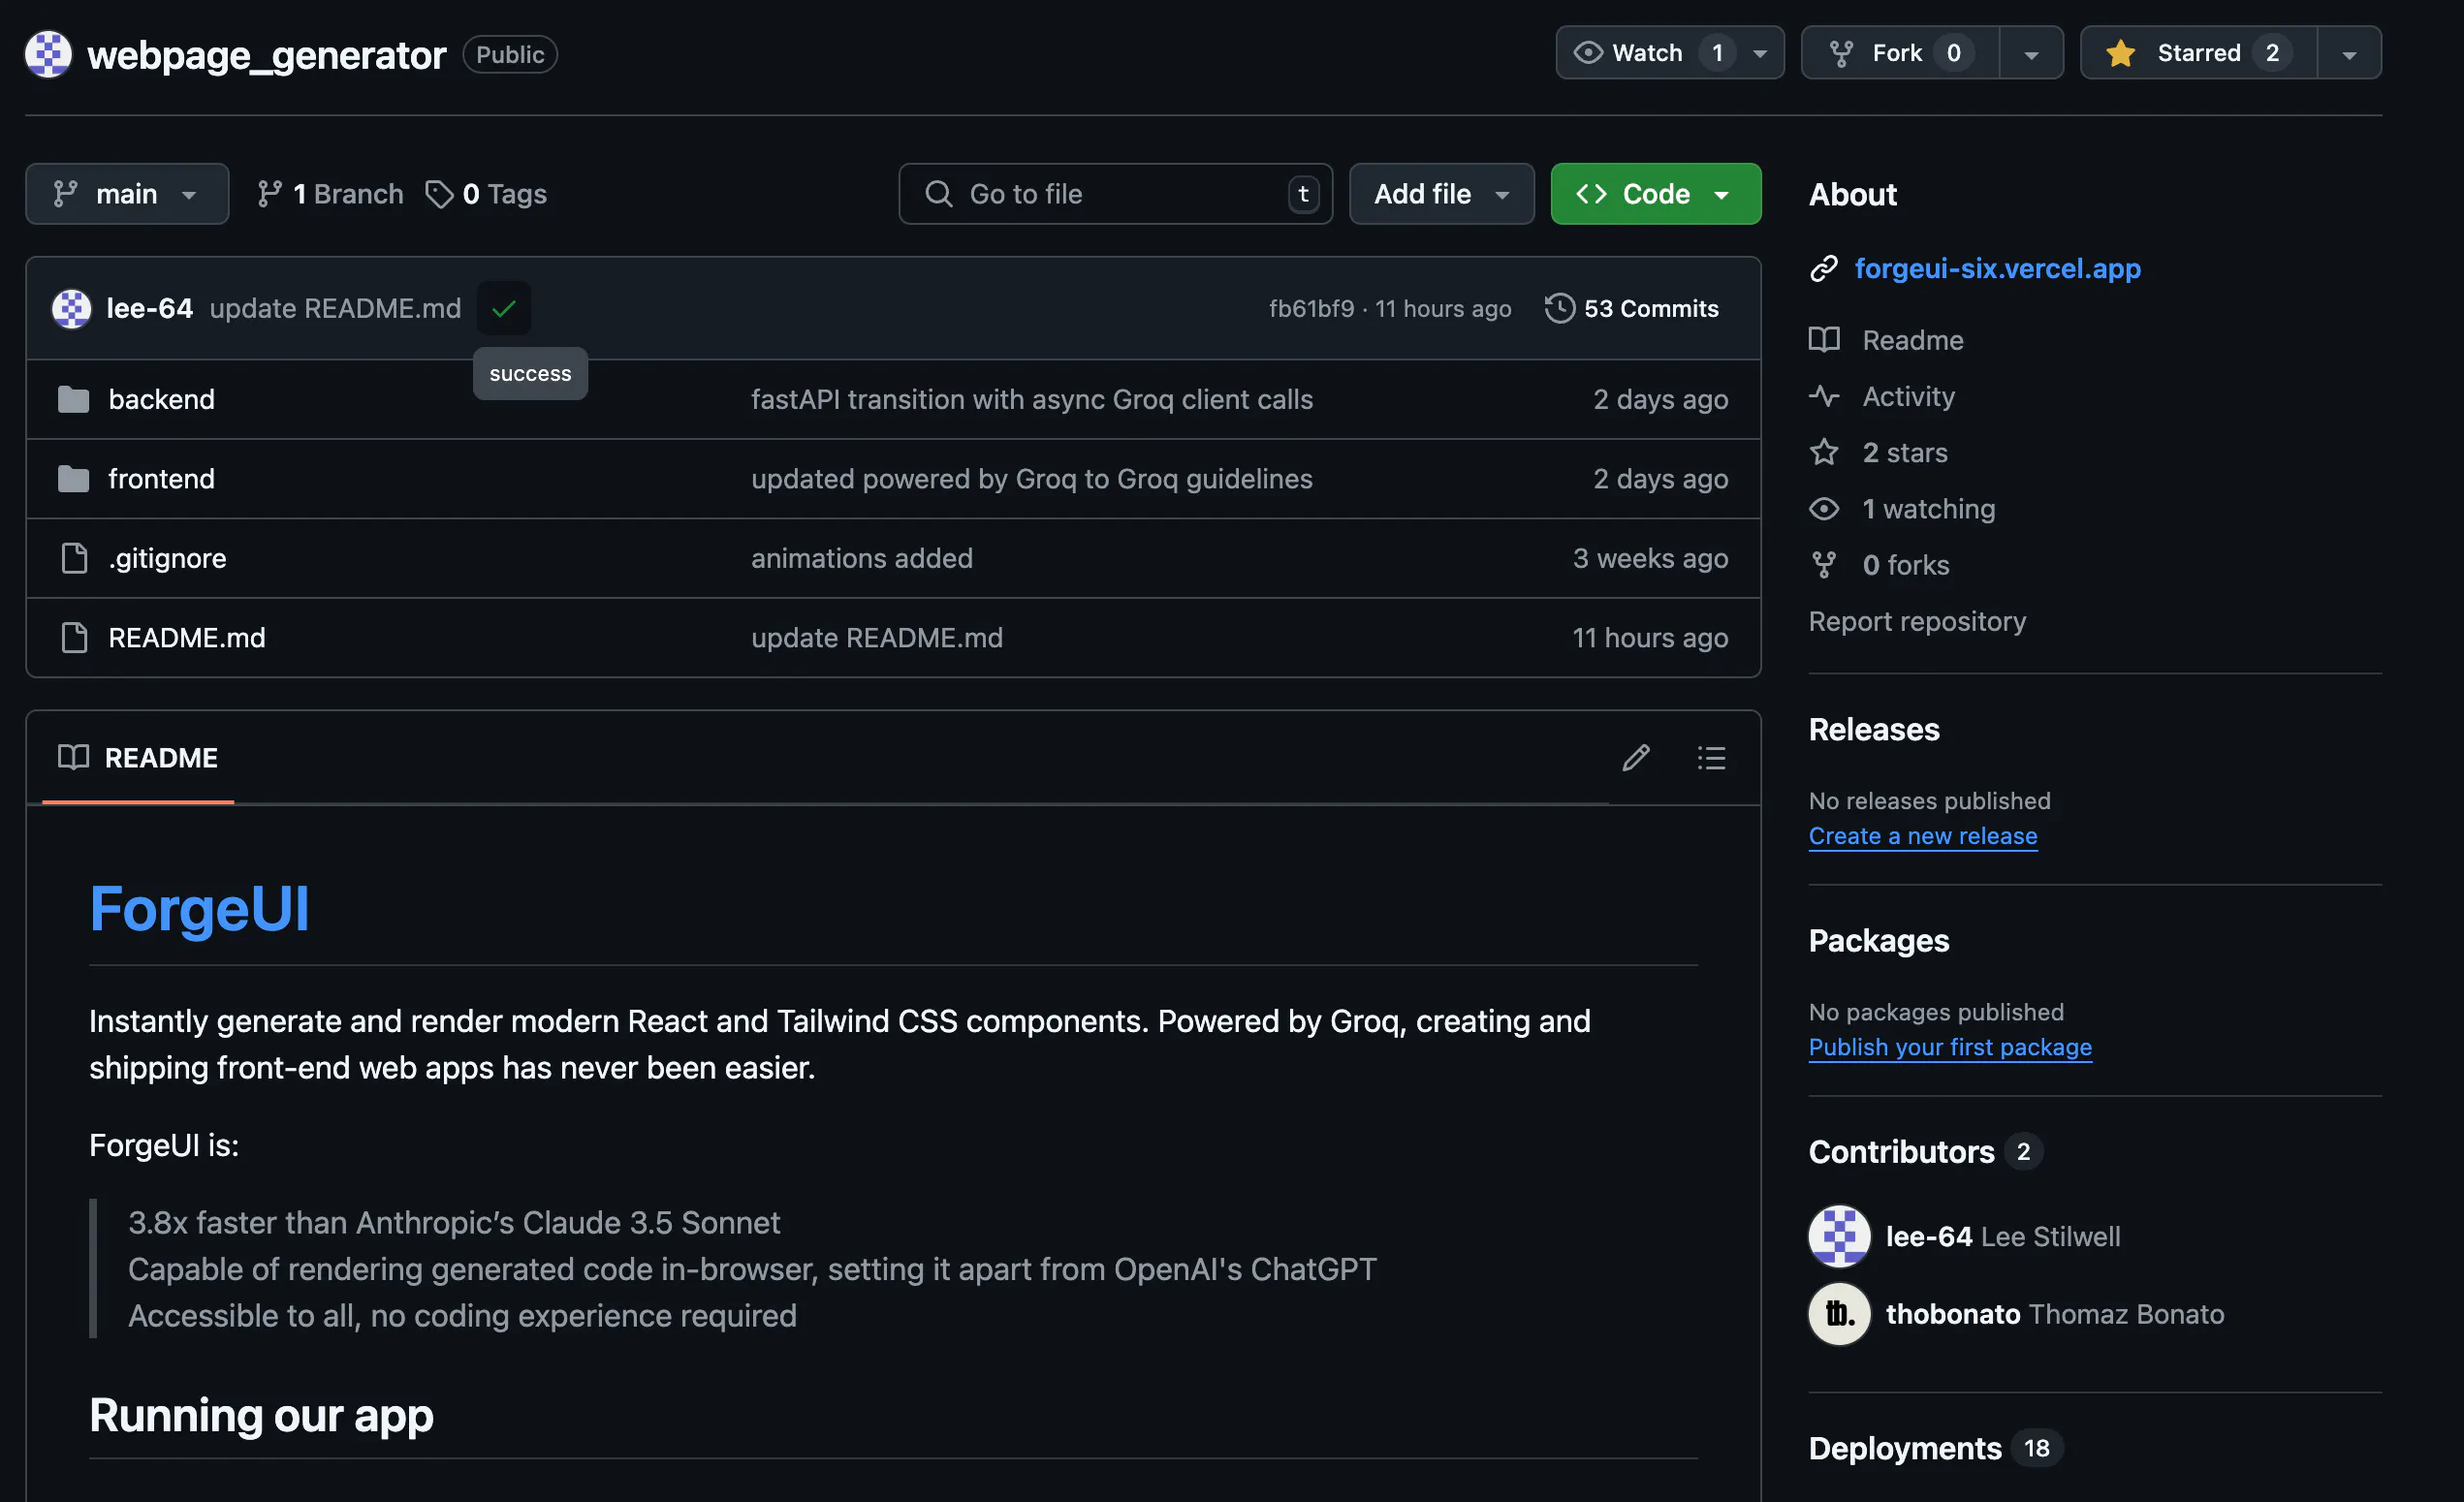2464x1502 pixels.
Task: Click Create a new release
Action: [x=1922, y=835]
